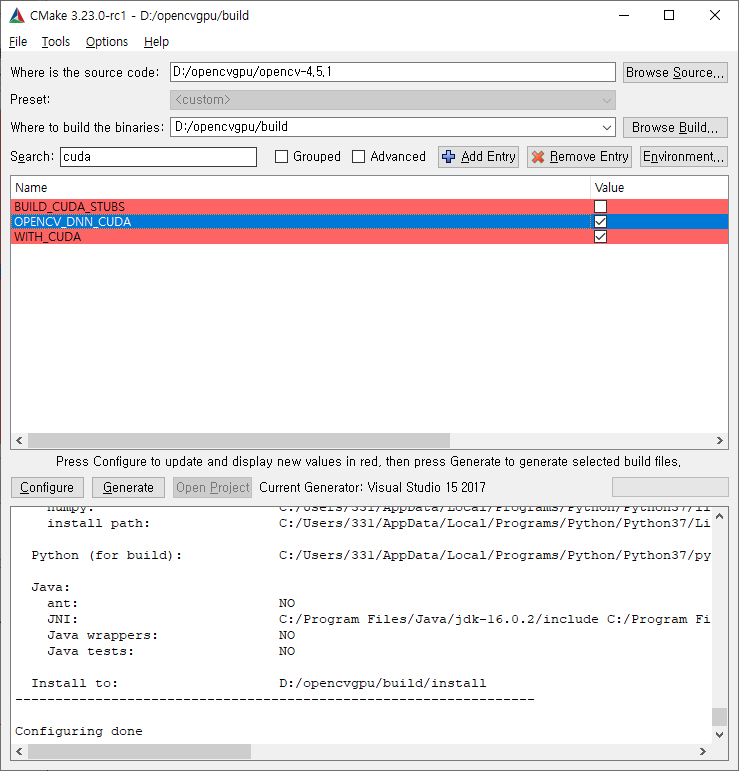Image resolution: width=739 pixels, height=771 pixels.
Task: Click the progress bar beside generator label
Action: click(670, 487)
